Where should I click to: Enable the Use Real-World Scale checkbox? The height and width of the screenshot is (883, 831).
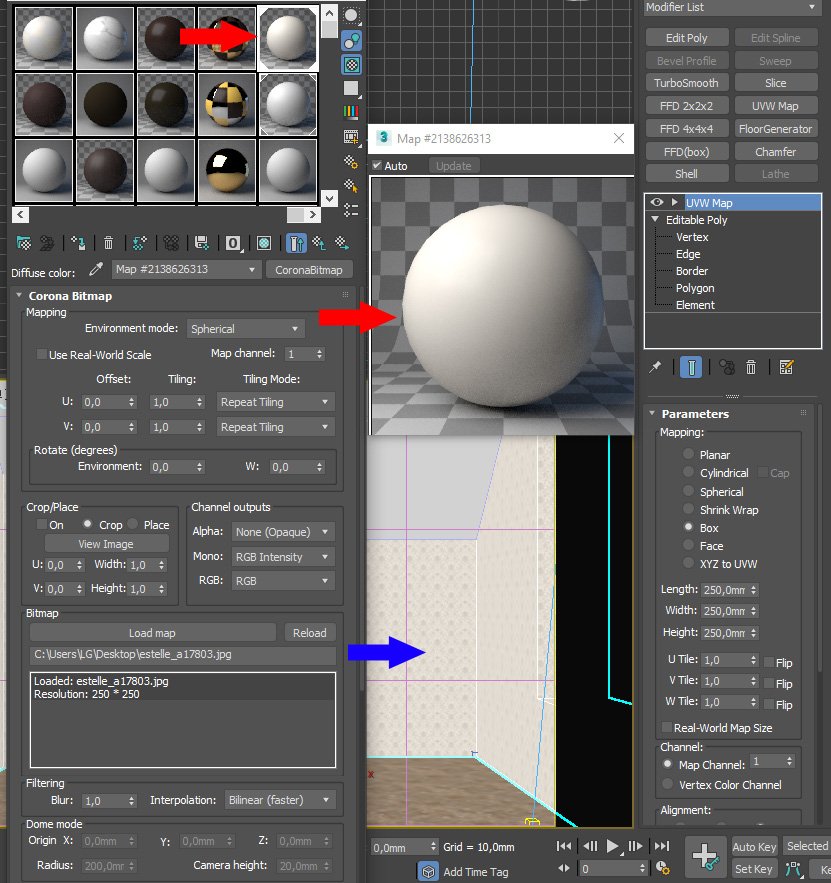[42, 355]
